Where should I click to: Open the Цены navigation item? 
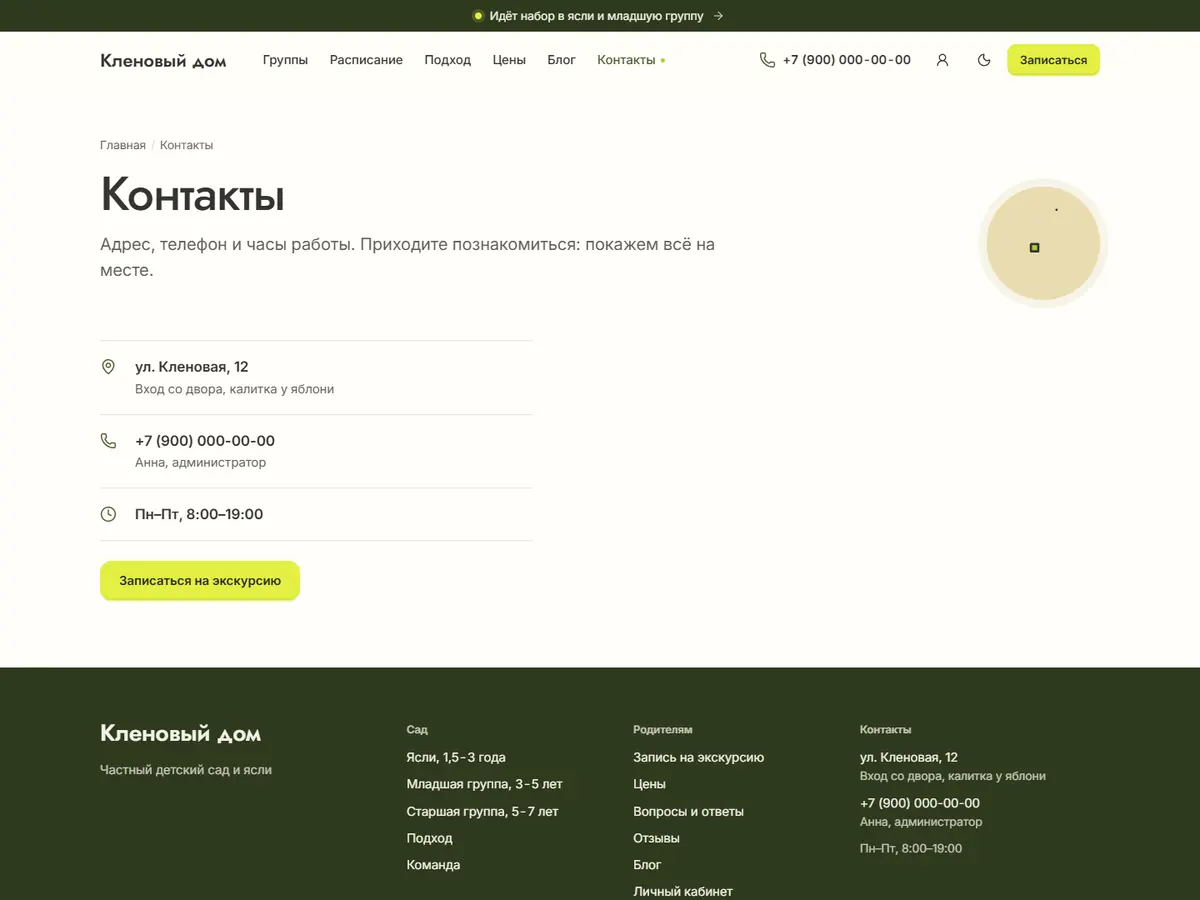pyautogui.click(x=509, y=60)
